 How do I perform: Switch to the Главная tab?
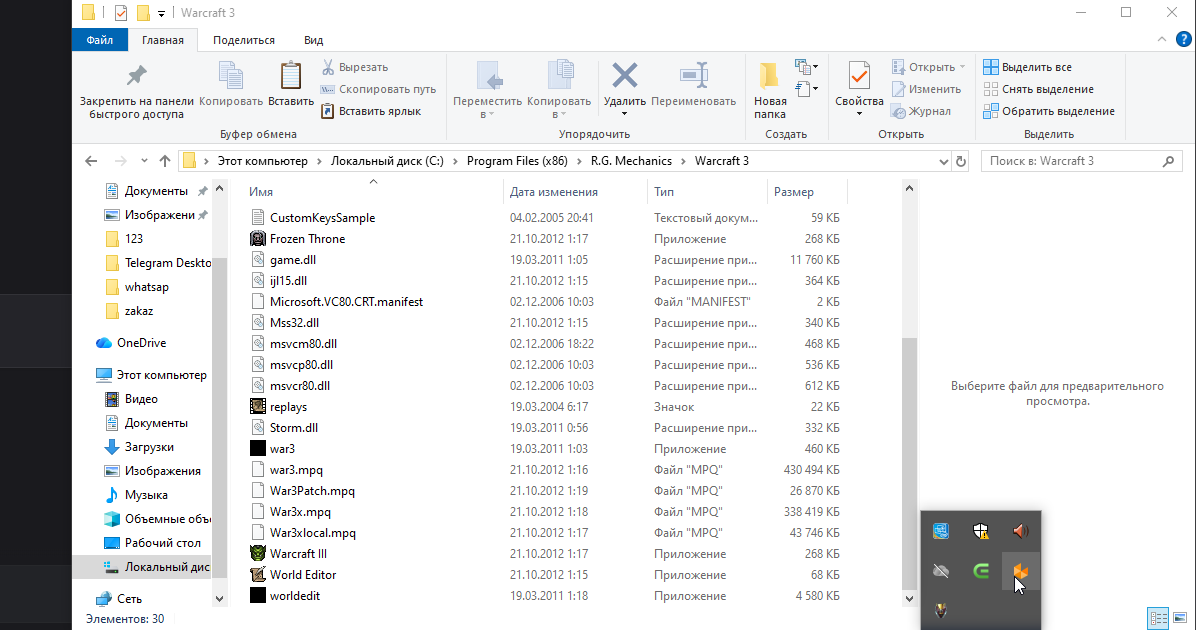[162, 40]
